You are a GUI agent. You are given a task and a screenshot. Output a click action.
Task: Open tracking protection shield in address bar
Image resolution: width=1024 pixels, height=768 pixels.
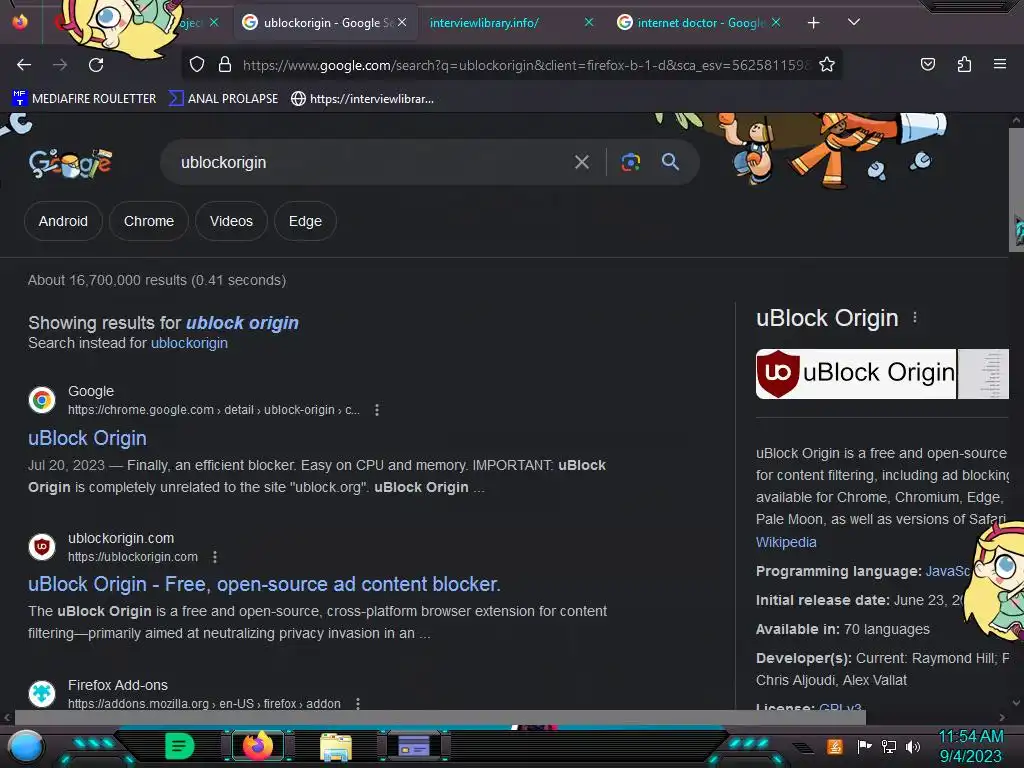(197, 65)
